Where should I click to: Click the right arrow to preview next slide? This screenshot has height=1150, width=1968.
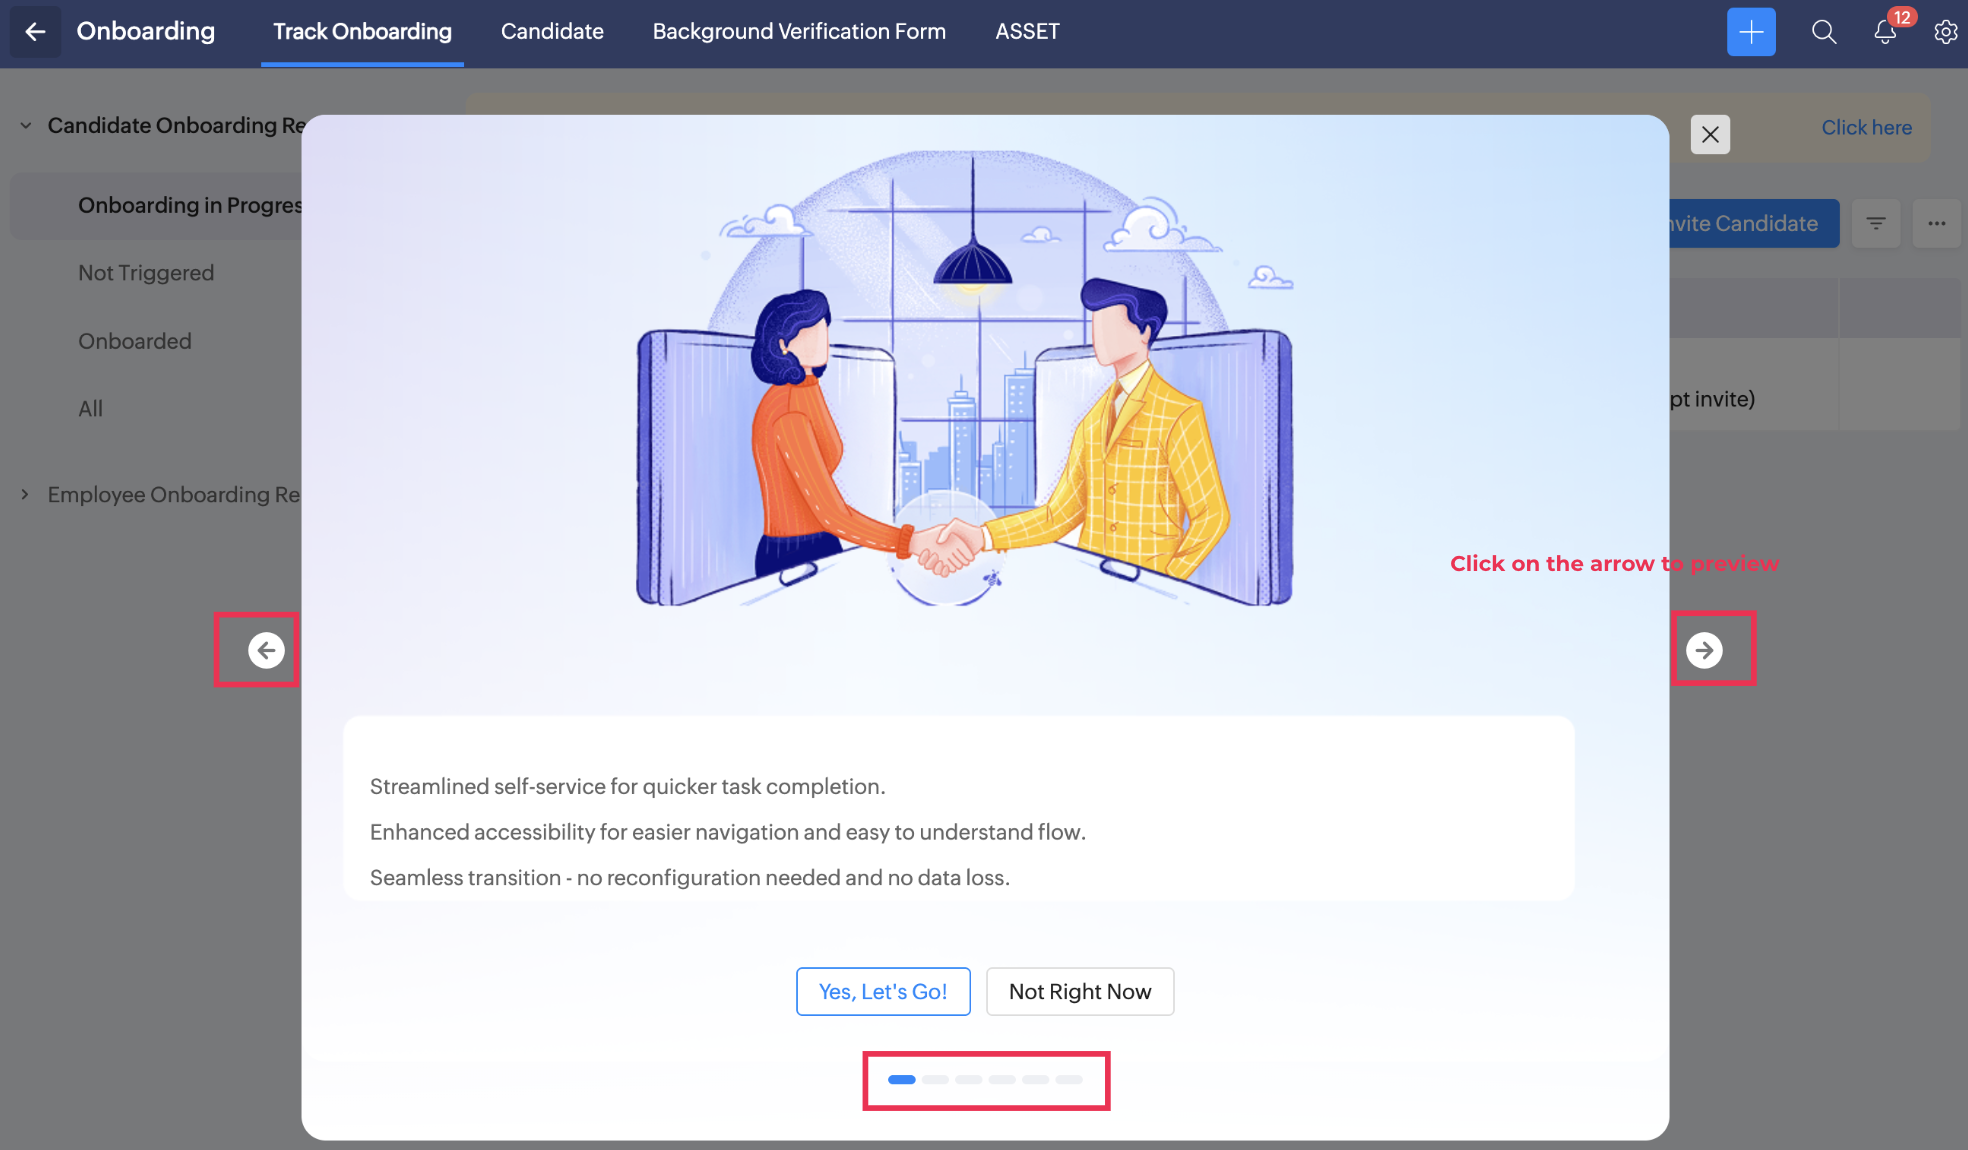1704,650
